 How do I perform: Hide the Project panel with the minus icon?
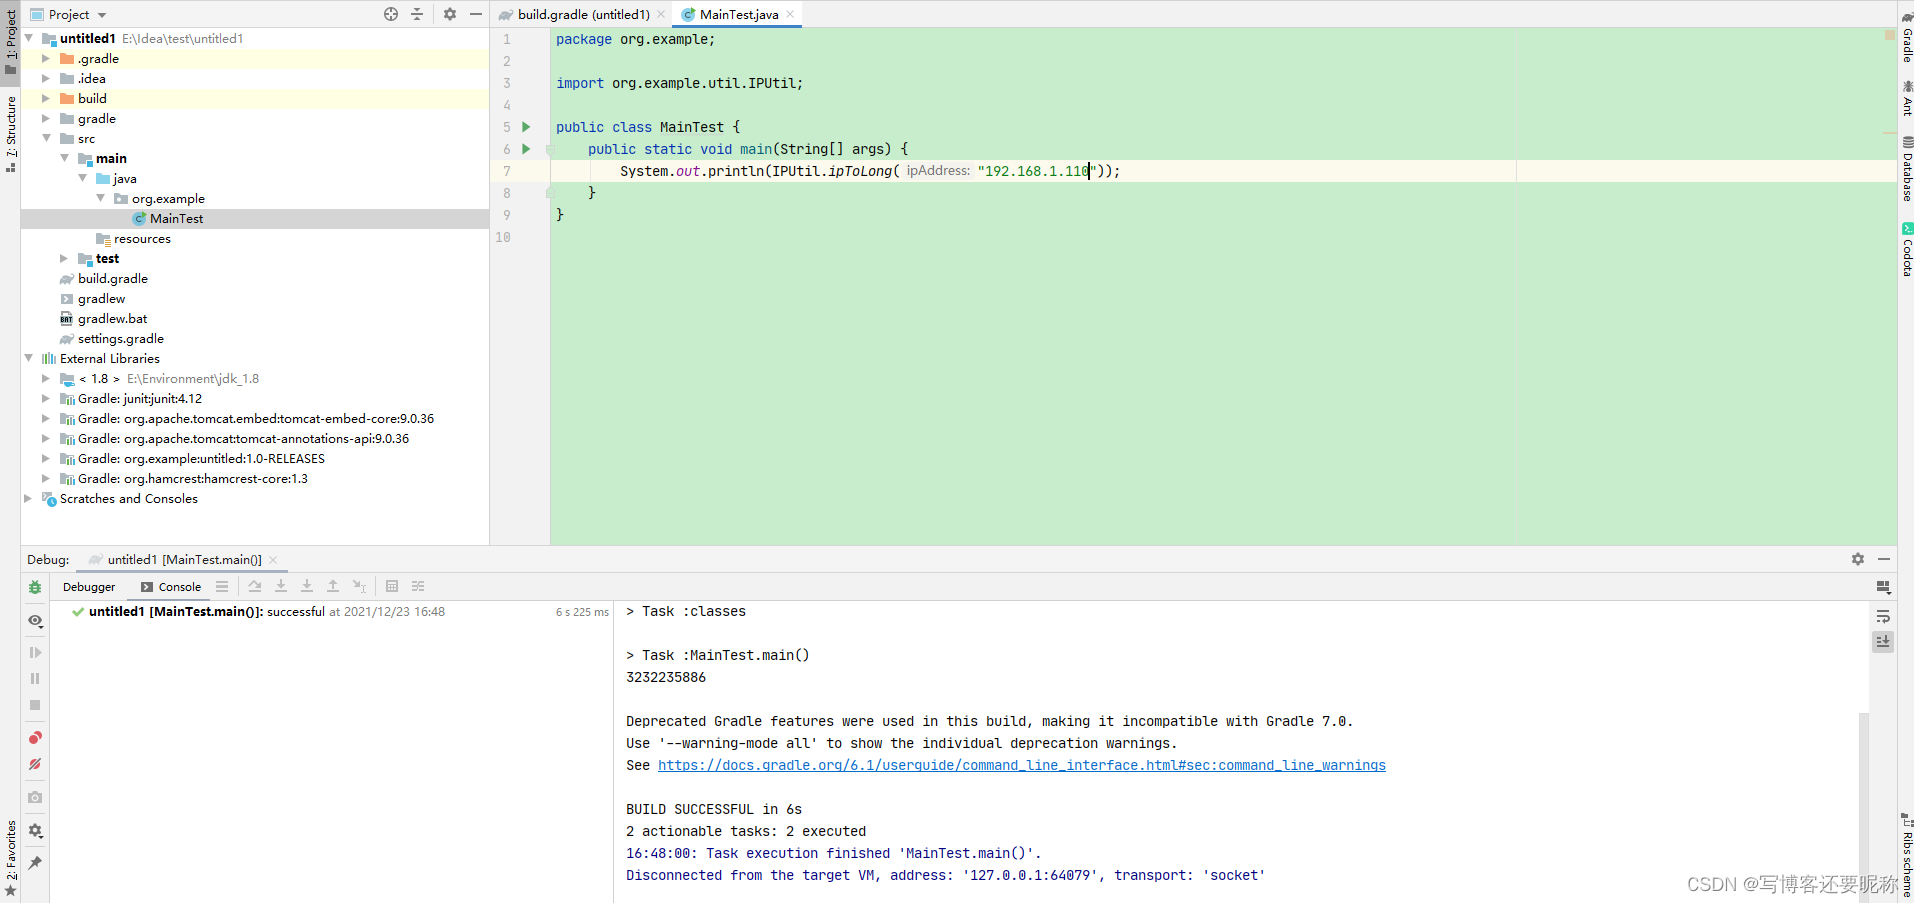tap(476, 14)
